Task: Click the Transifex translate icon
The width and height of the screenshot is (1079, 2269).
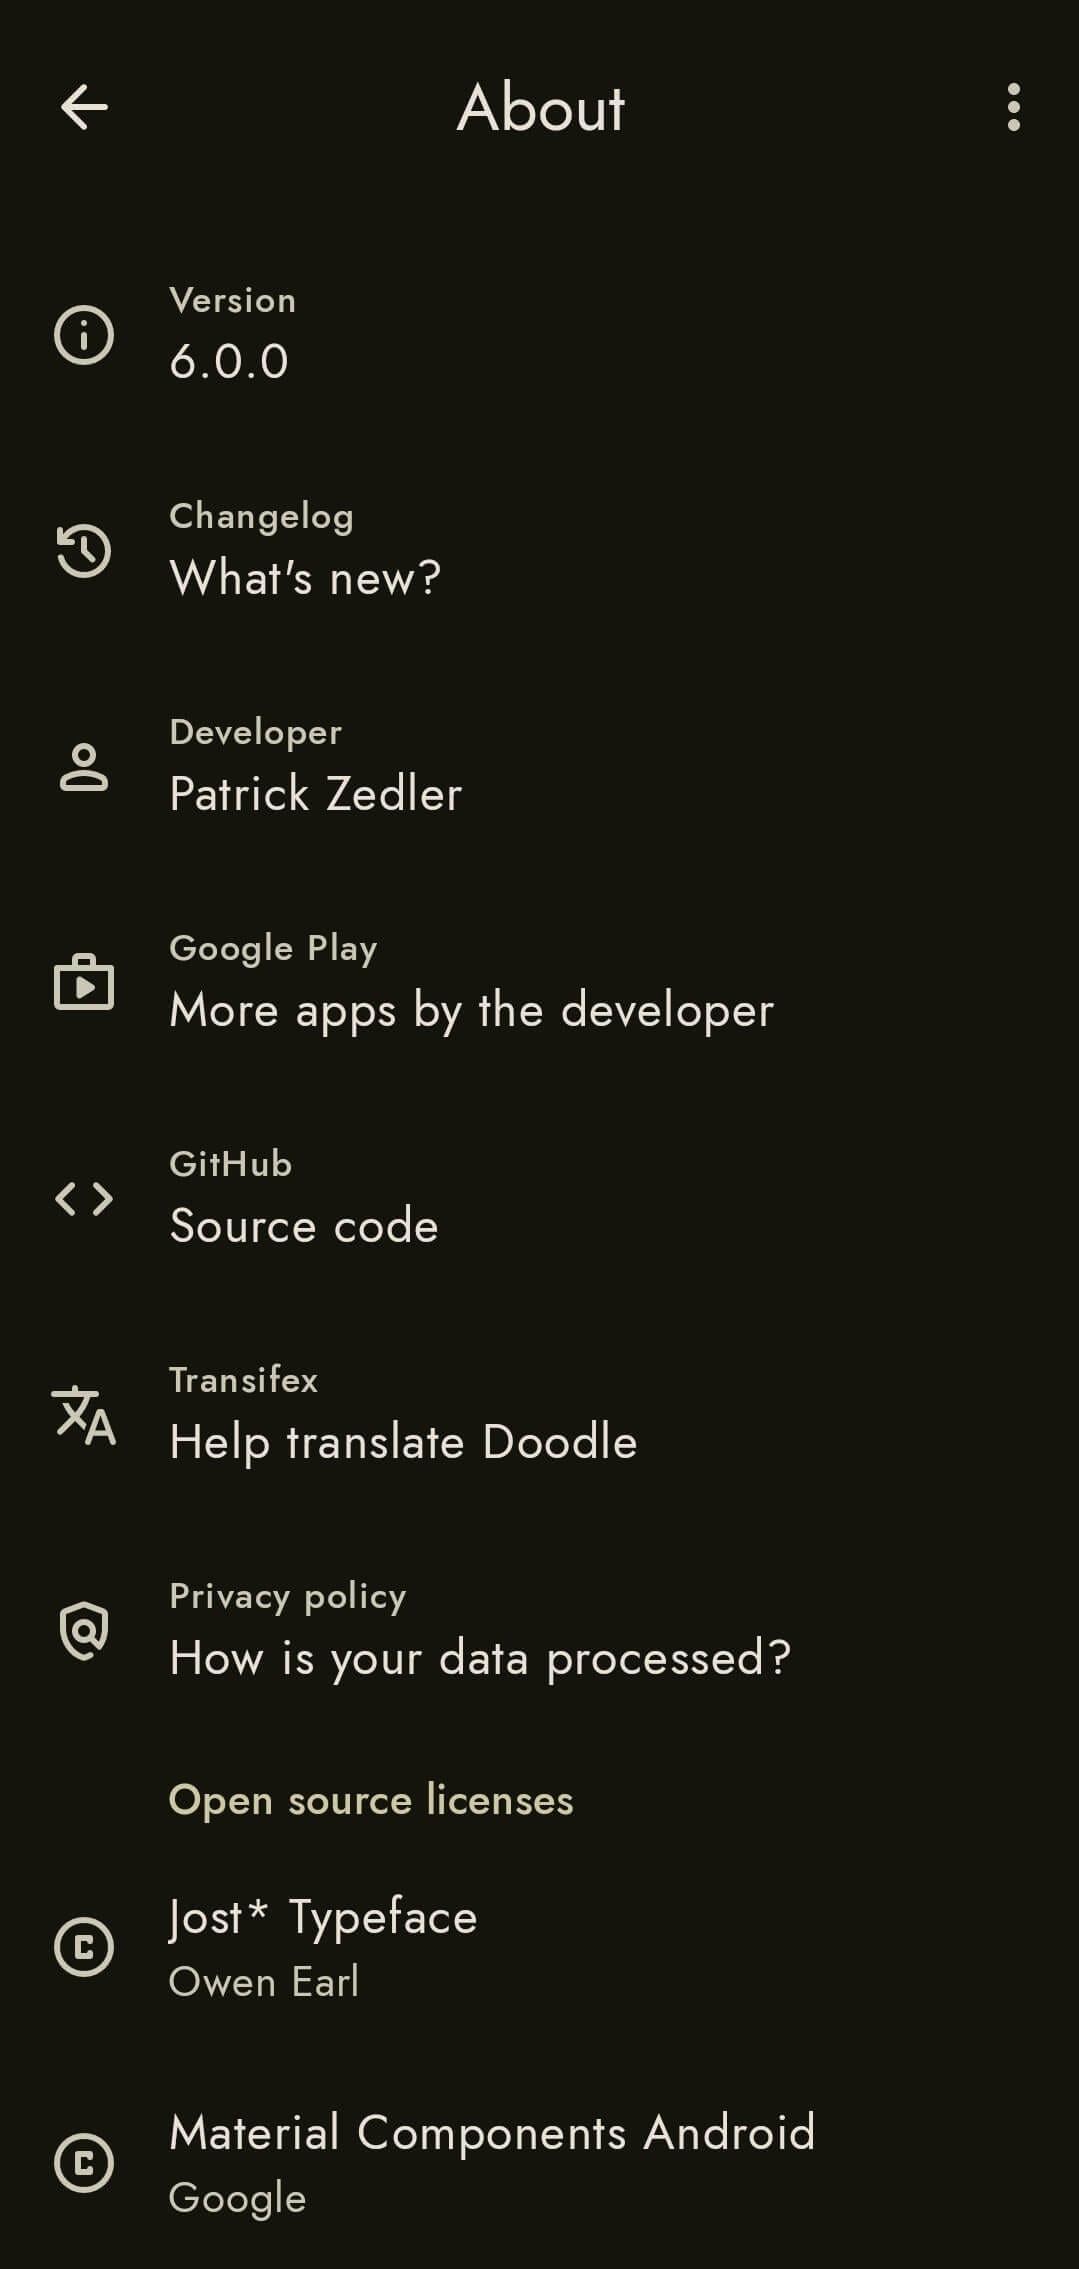Action: 84,1415
